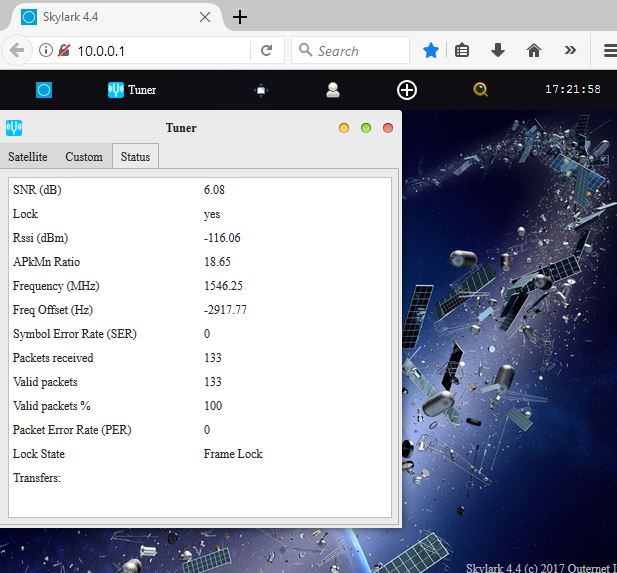Open the bookmarks list icon
The width and height of the screenshot is (617, 573).
coord(462,51)
